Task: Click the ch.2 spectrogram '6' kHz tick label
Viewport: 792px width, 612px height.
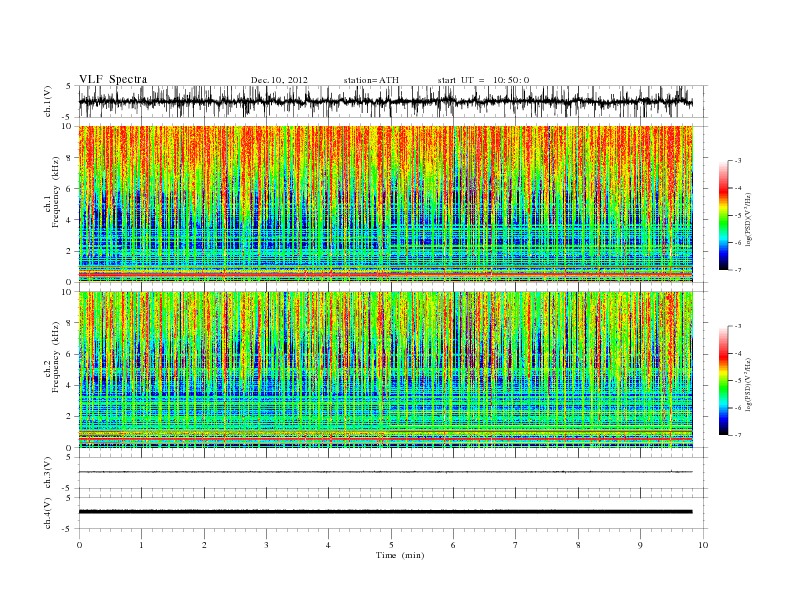Action: (70, 354)
